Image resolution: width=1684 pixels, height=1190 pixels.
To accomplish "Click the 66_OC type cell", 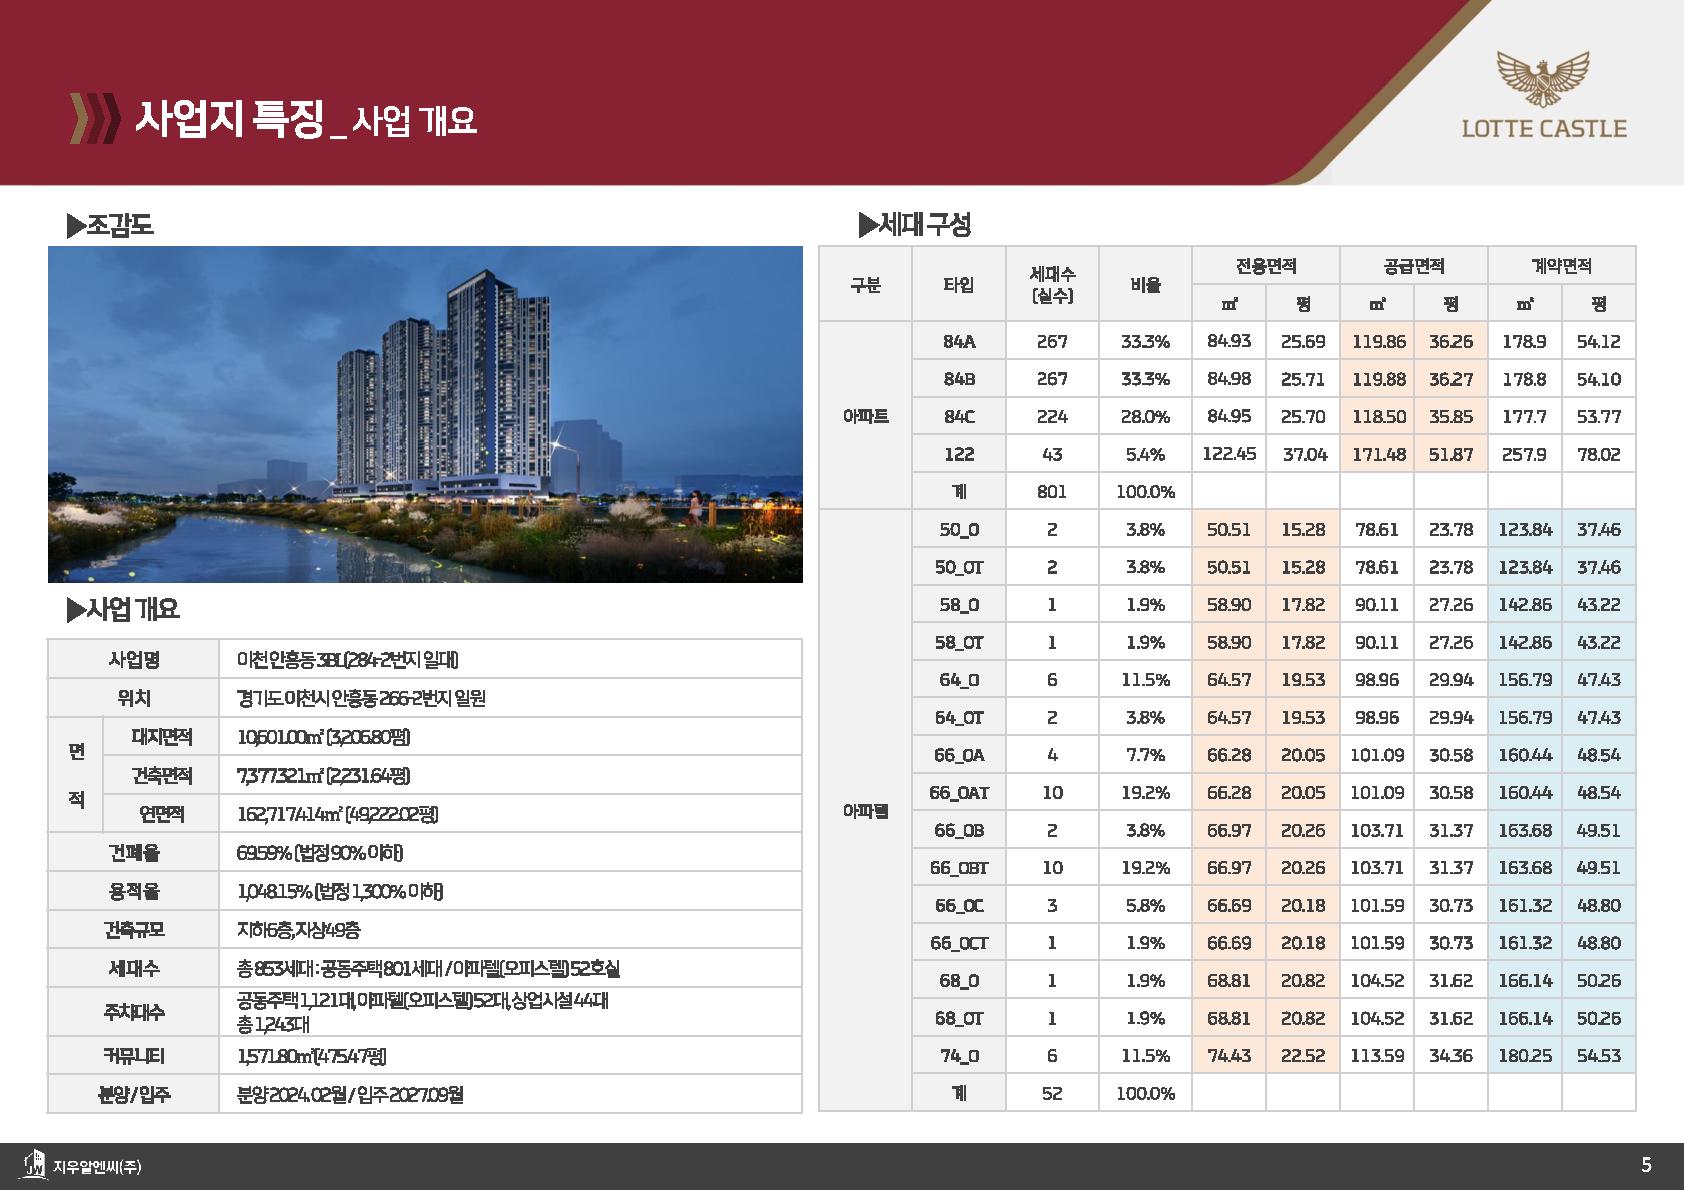I will (959, 905).
